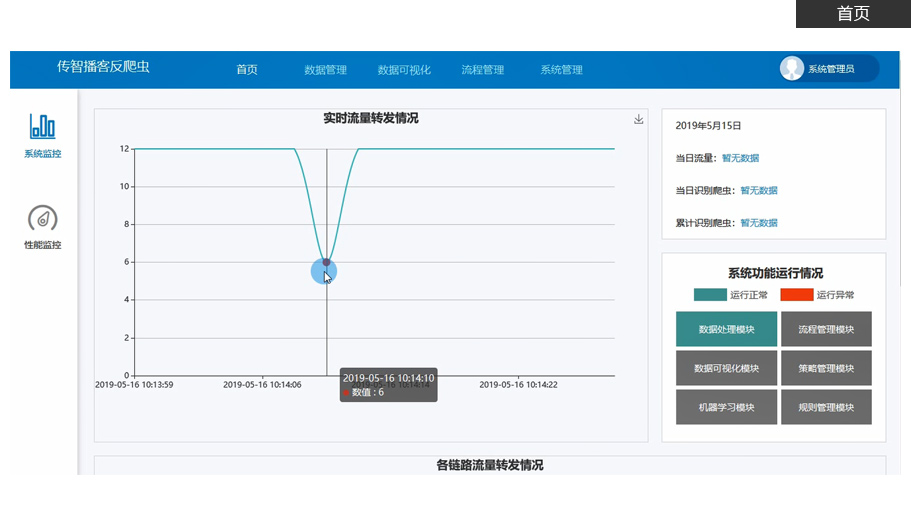Open the 性能监控 gauge icon
911x525 pixels.
pos(42,218)
